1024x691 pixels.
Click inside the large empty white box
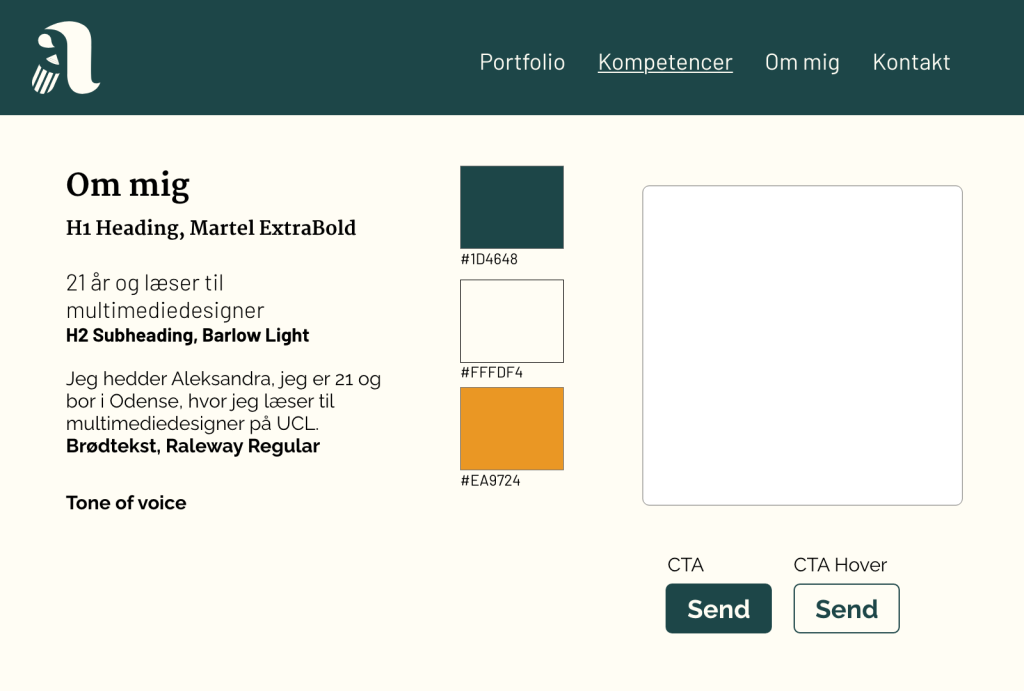[802, 345]
